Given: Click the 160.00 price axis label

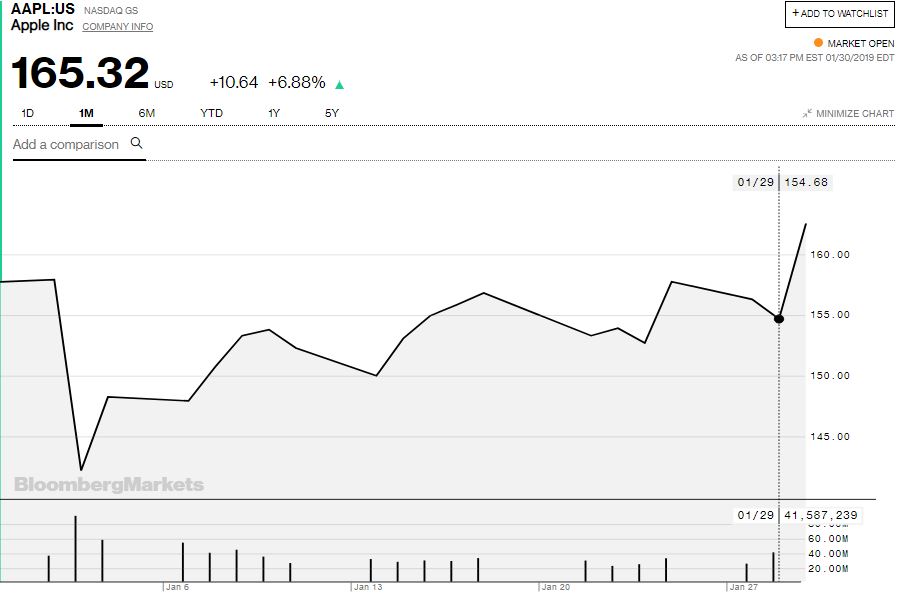Looking at the screenshot, I should [x=830, y=255].
